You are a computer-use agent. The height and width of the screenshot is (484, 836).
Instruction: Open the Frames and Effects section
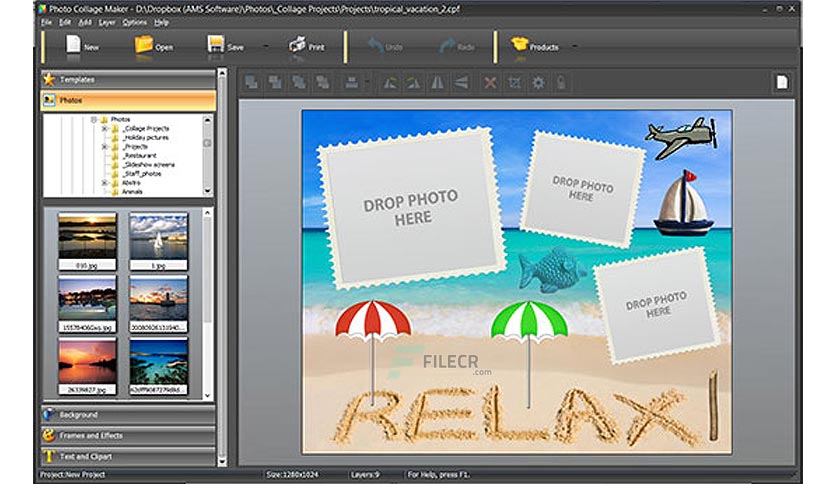(x=128, y=435)
